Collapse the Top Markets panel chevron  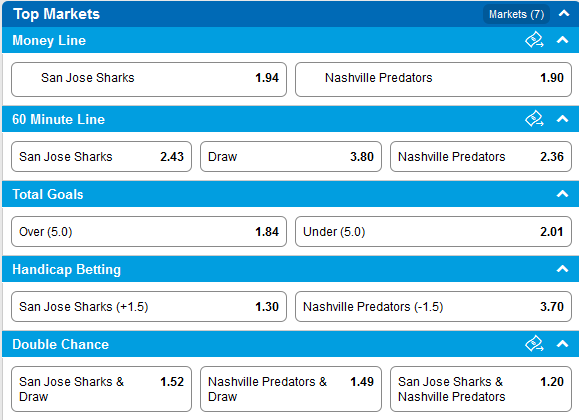(564, 14)
